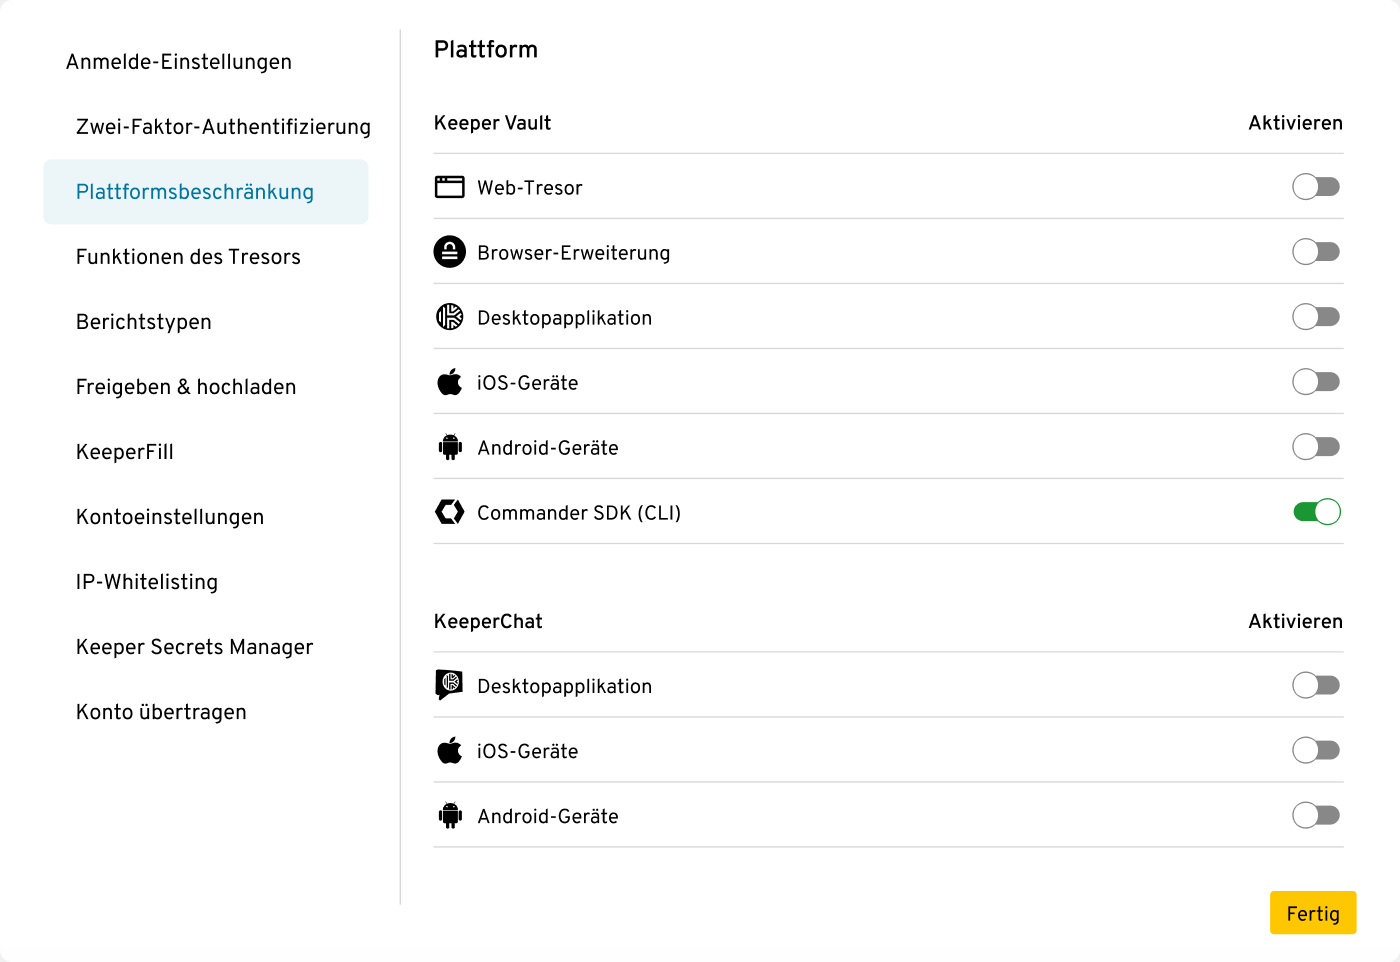Click the Web-Tresor label
Viewport: 1400px width, 962px height.
click(x=530, y=188)
